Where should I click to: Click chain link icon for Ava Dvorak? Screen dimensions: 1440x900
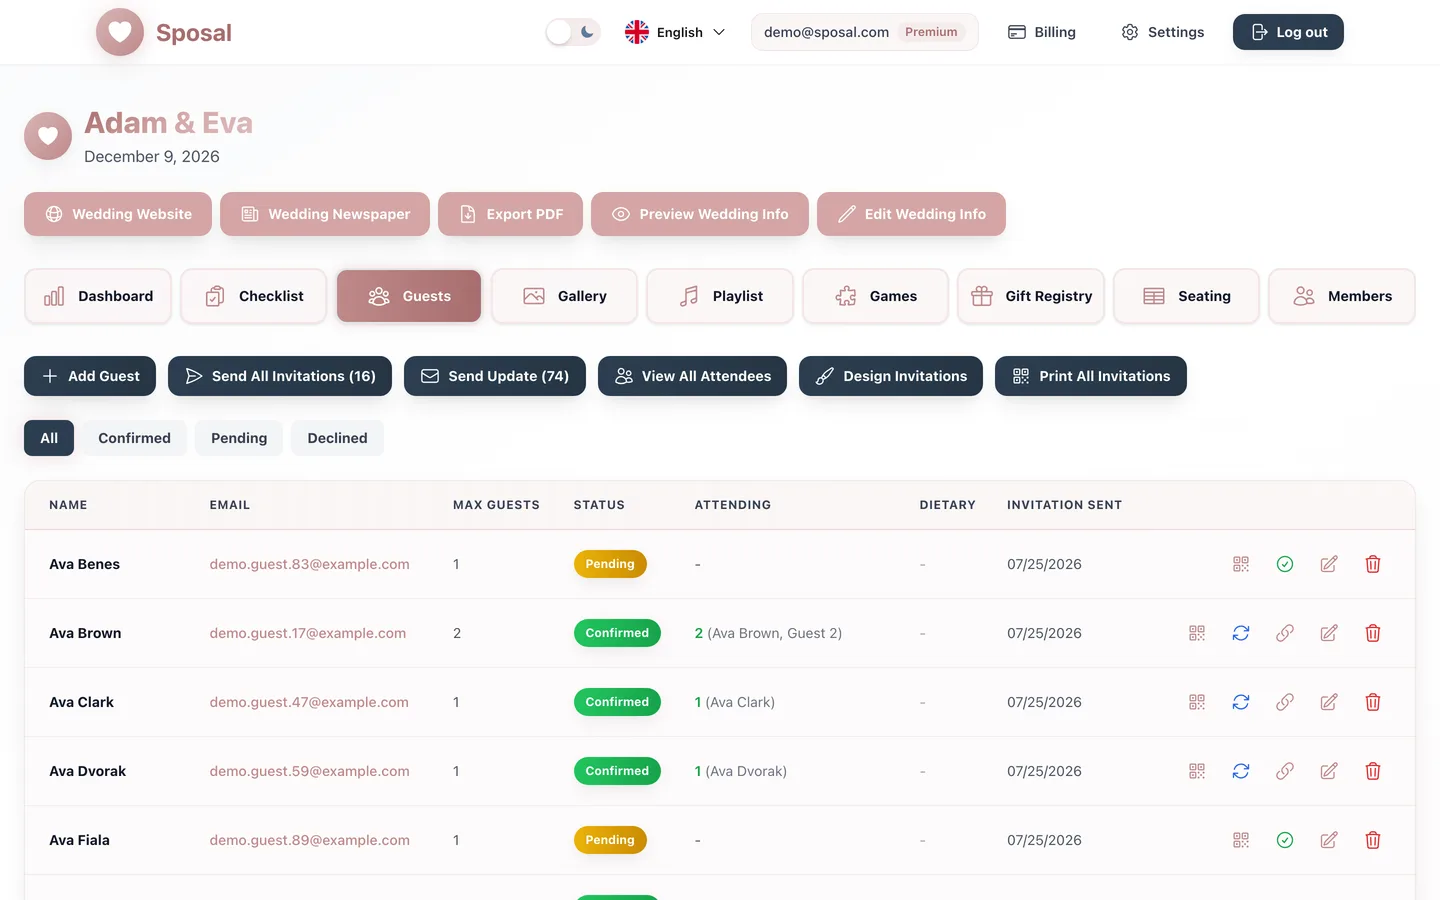click(x=1285, y=771)
